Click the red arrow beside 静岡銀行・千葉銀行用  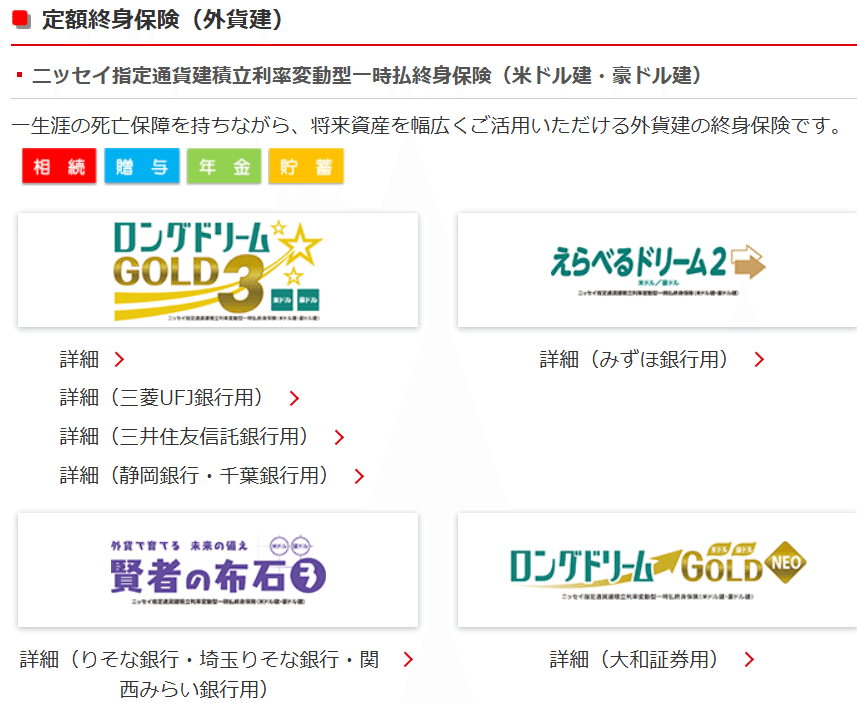pos(359,476)
